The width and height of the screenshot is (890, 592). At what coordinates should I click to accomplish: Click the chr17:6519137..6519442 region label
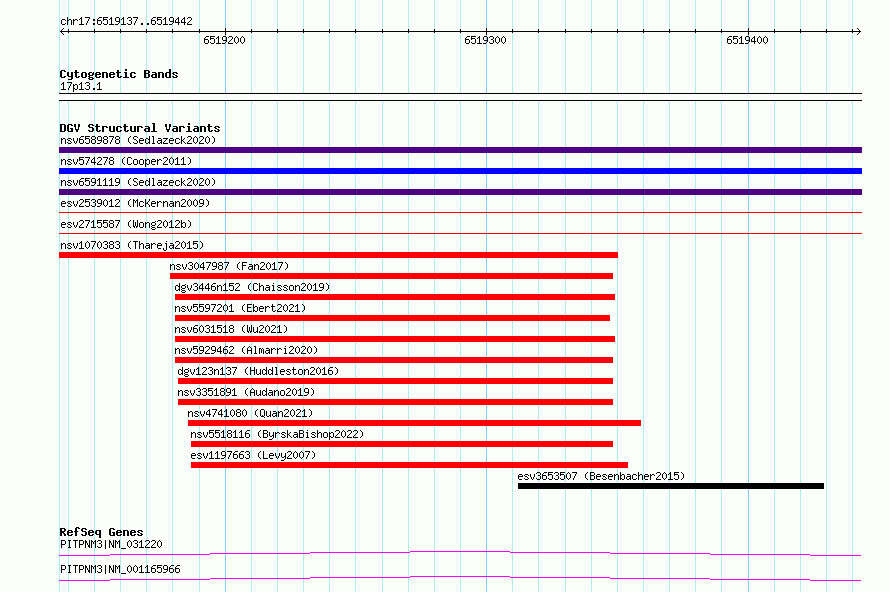(126, 22)
